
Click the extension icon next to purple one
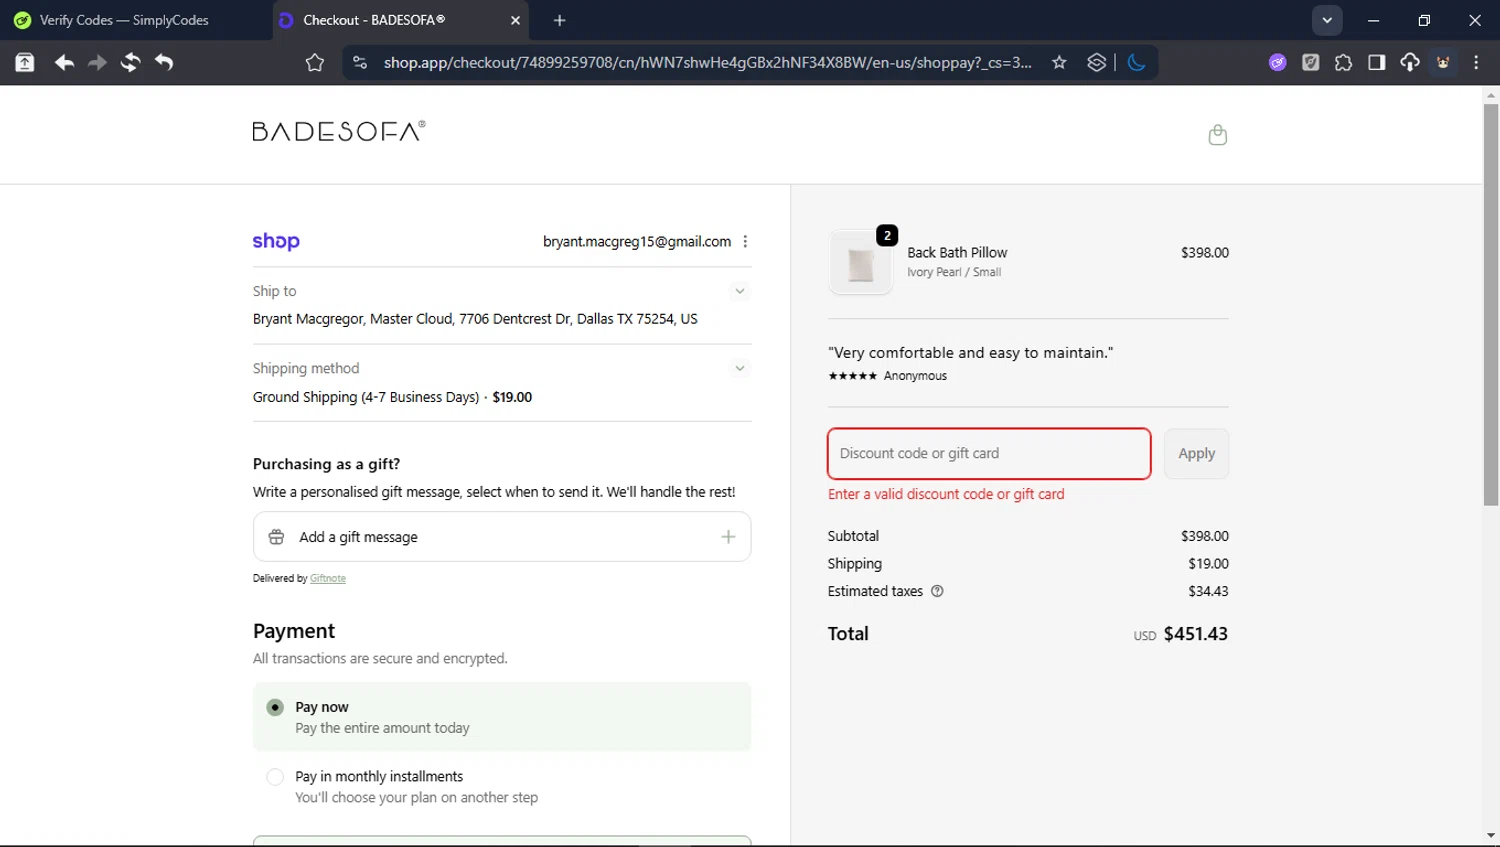click(x=1310, y=62)
